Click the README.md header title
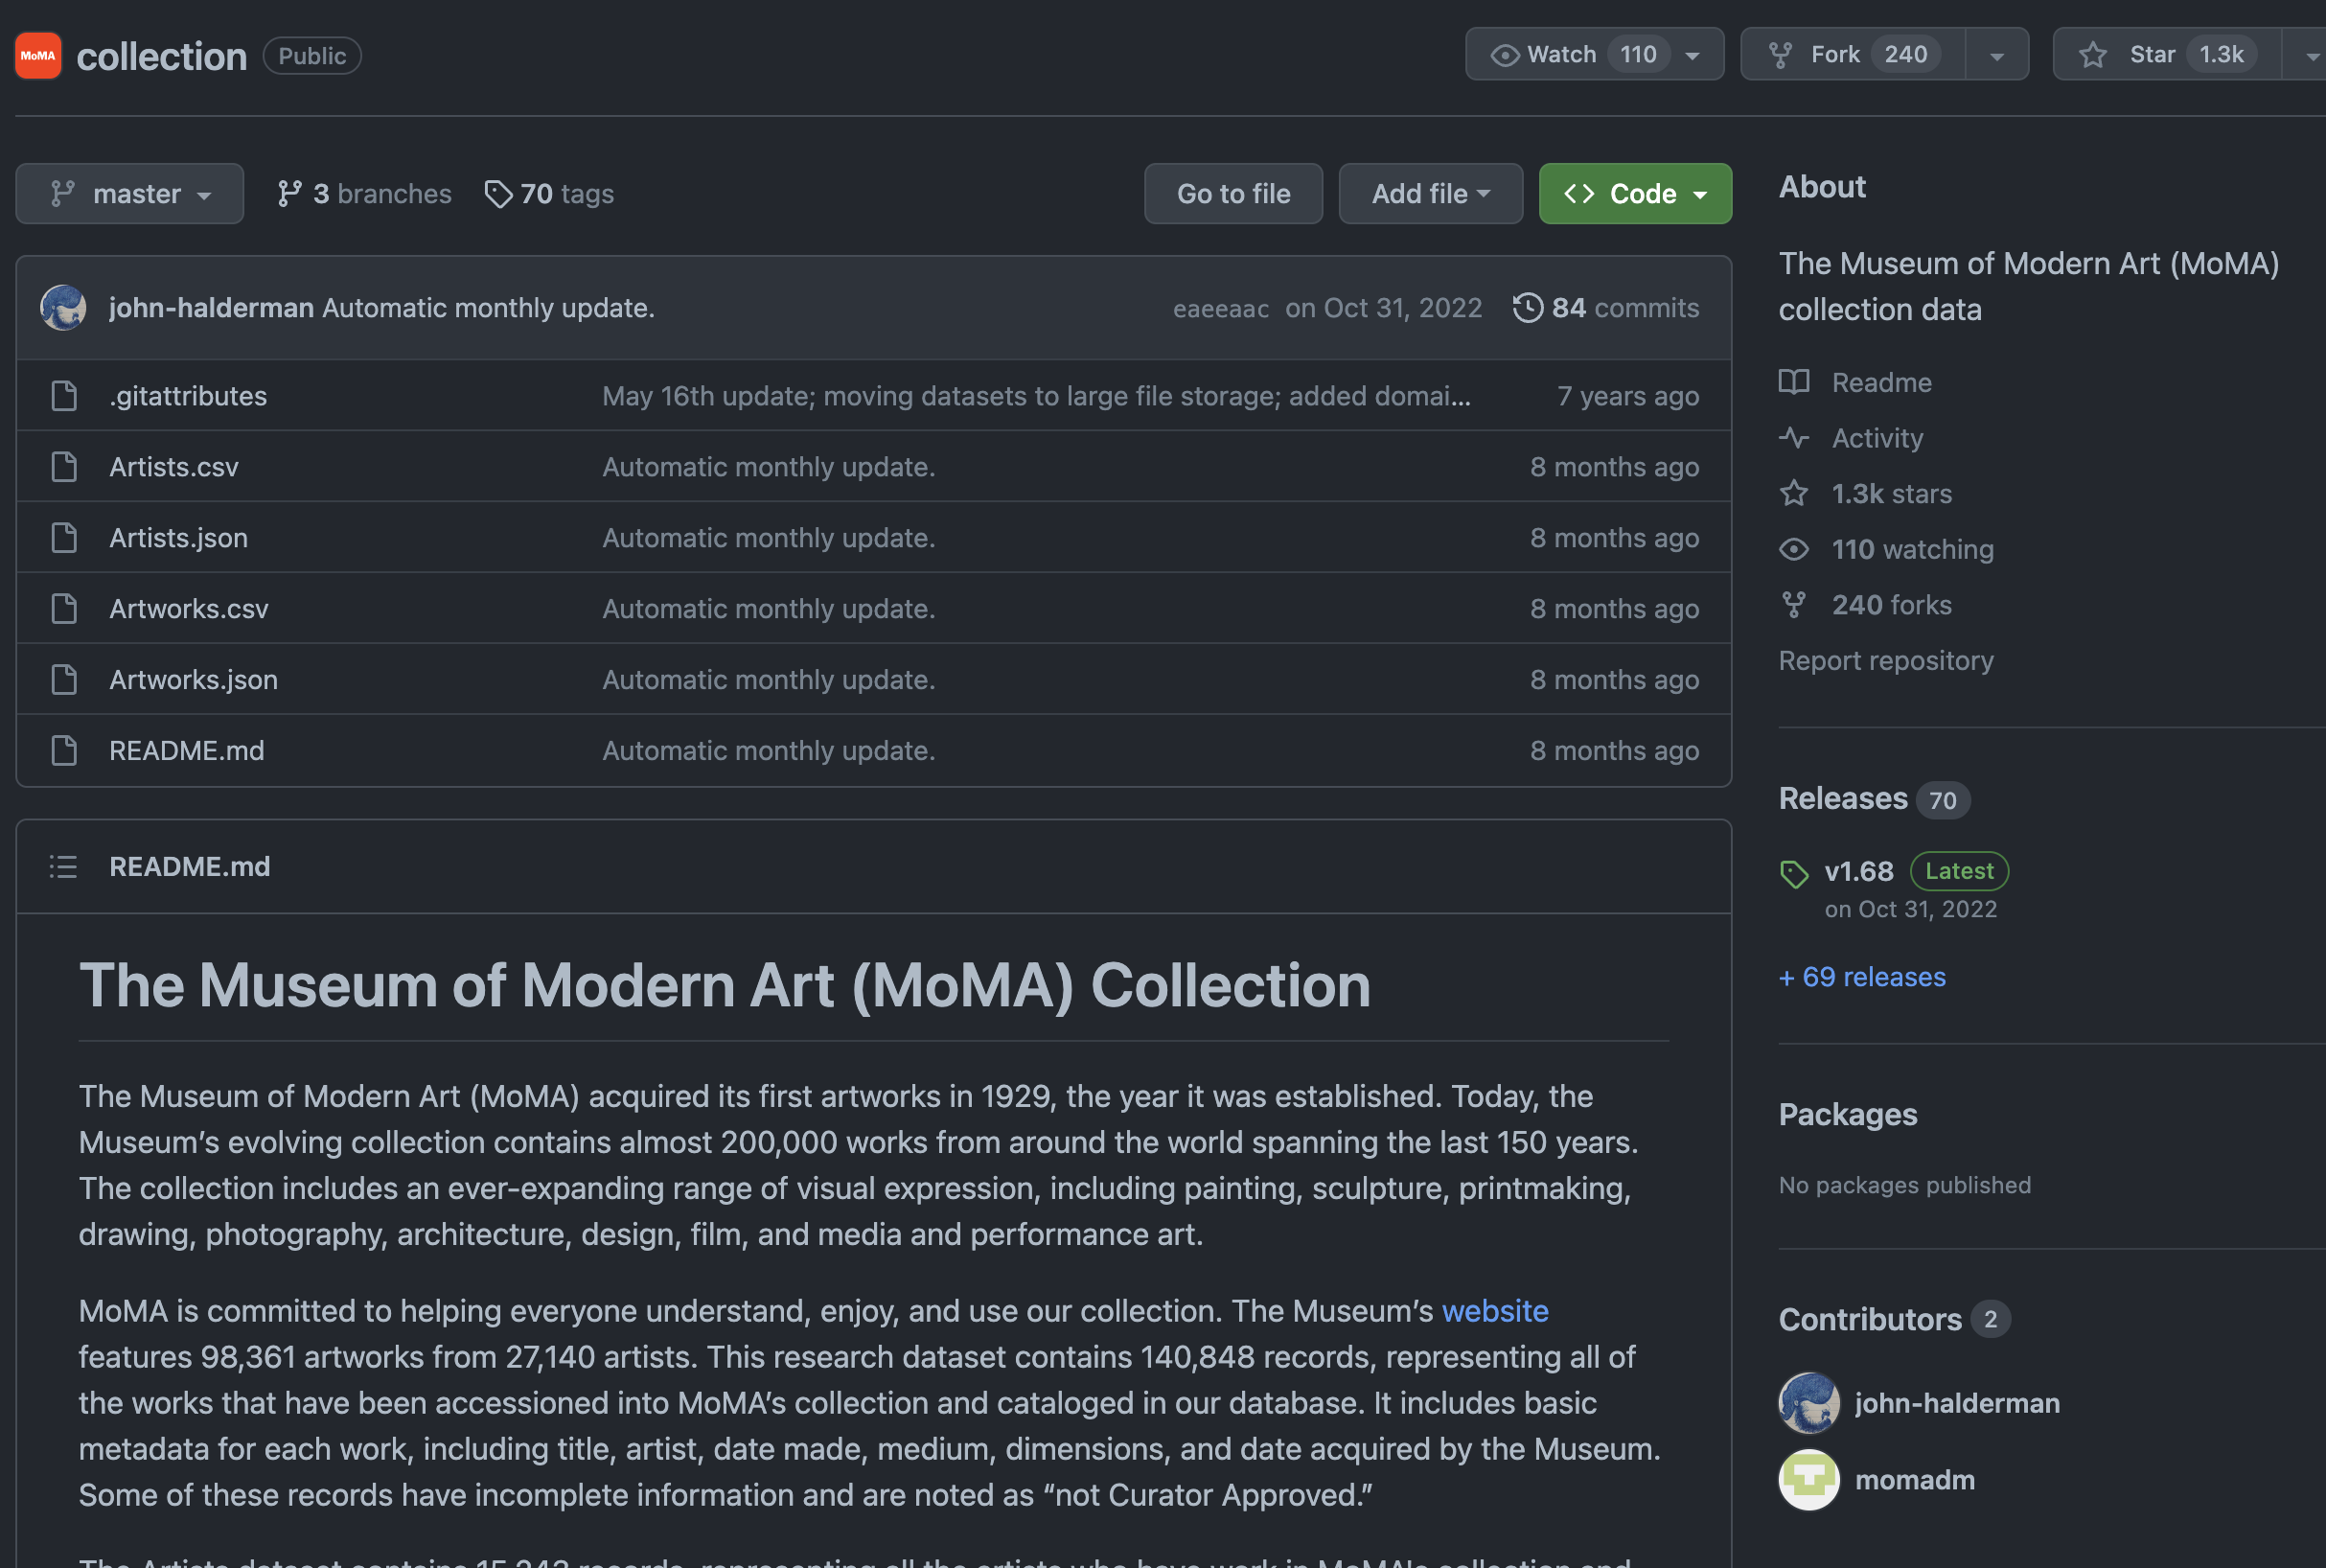The height and width of the screenshot is (1568, 2326). point(189,867)
